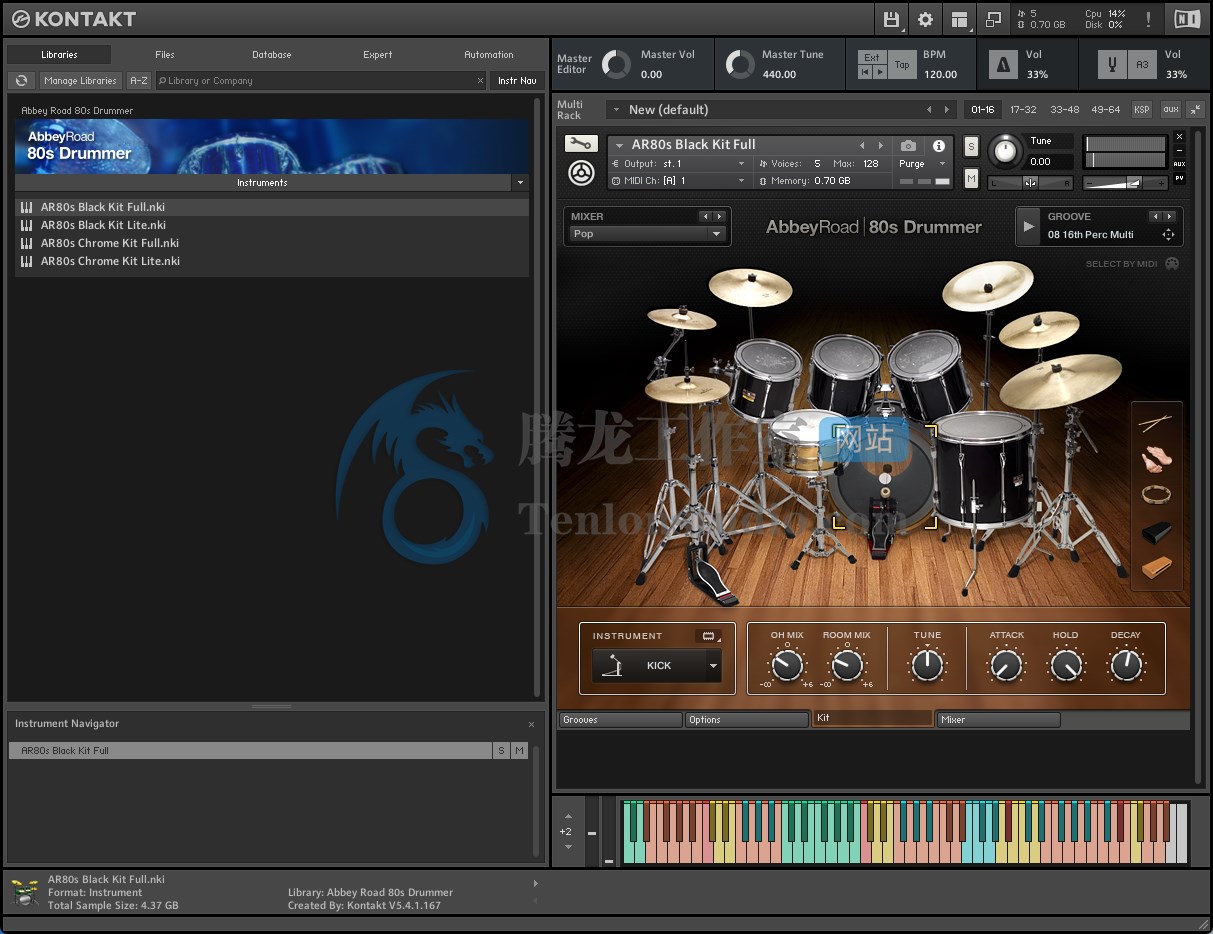
Task: Open the instrument name dropdown arrow
Action: (x=620, y=146)
